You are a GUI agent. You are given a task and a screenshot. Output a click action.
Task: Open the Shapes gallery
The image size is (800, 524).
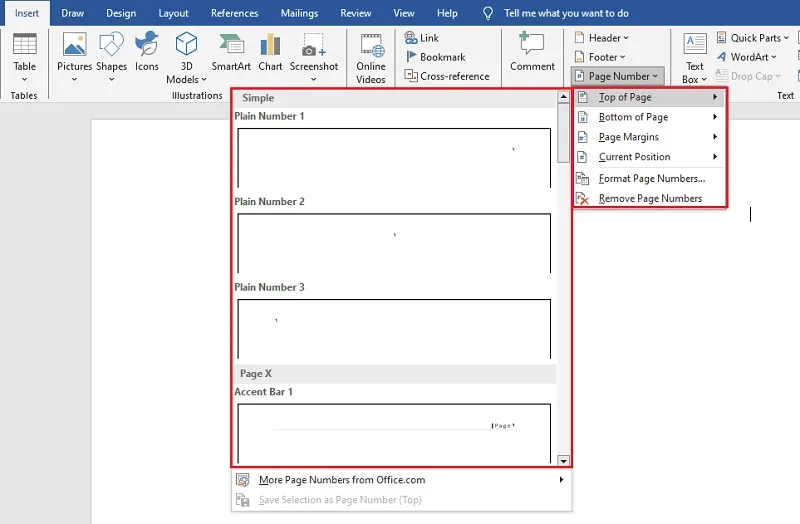pos(111,57)
